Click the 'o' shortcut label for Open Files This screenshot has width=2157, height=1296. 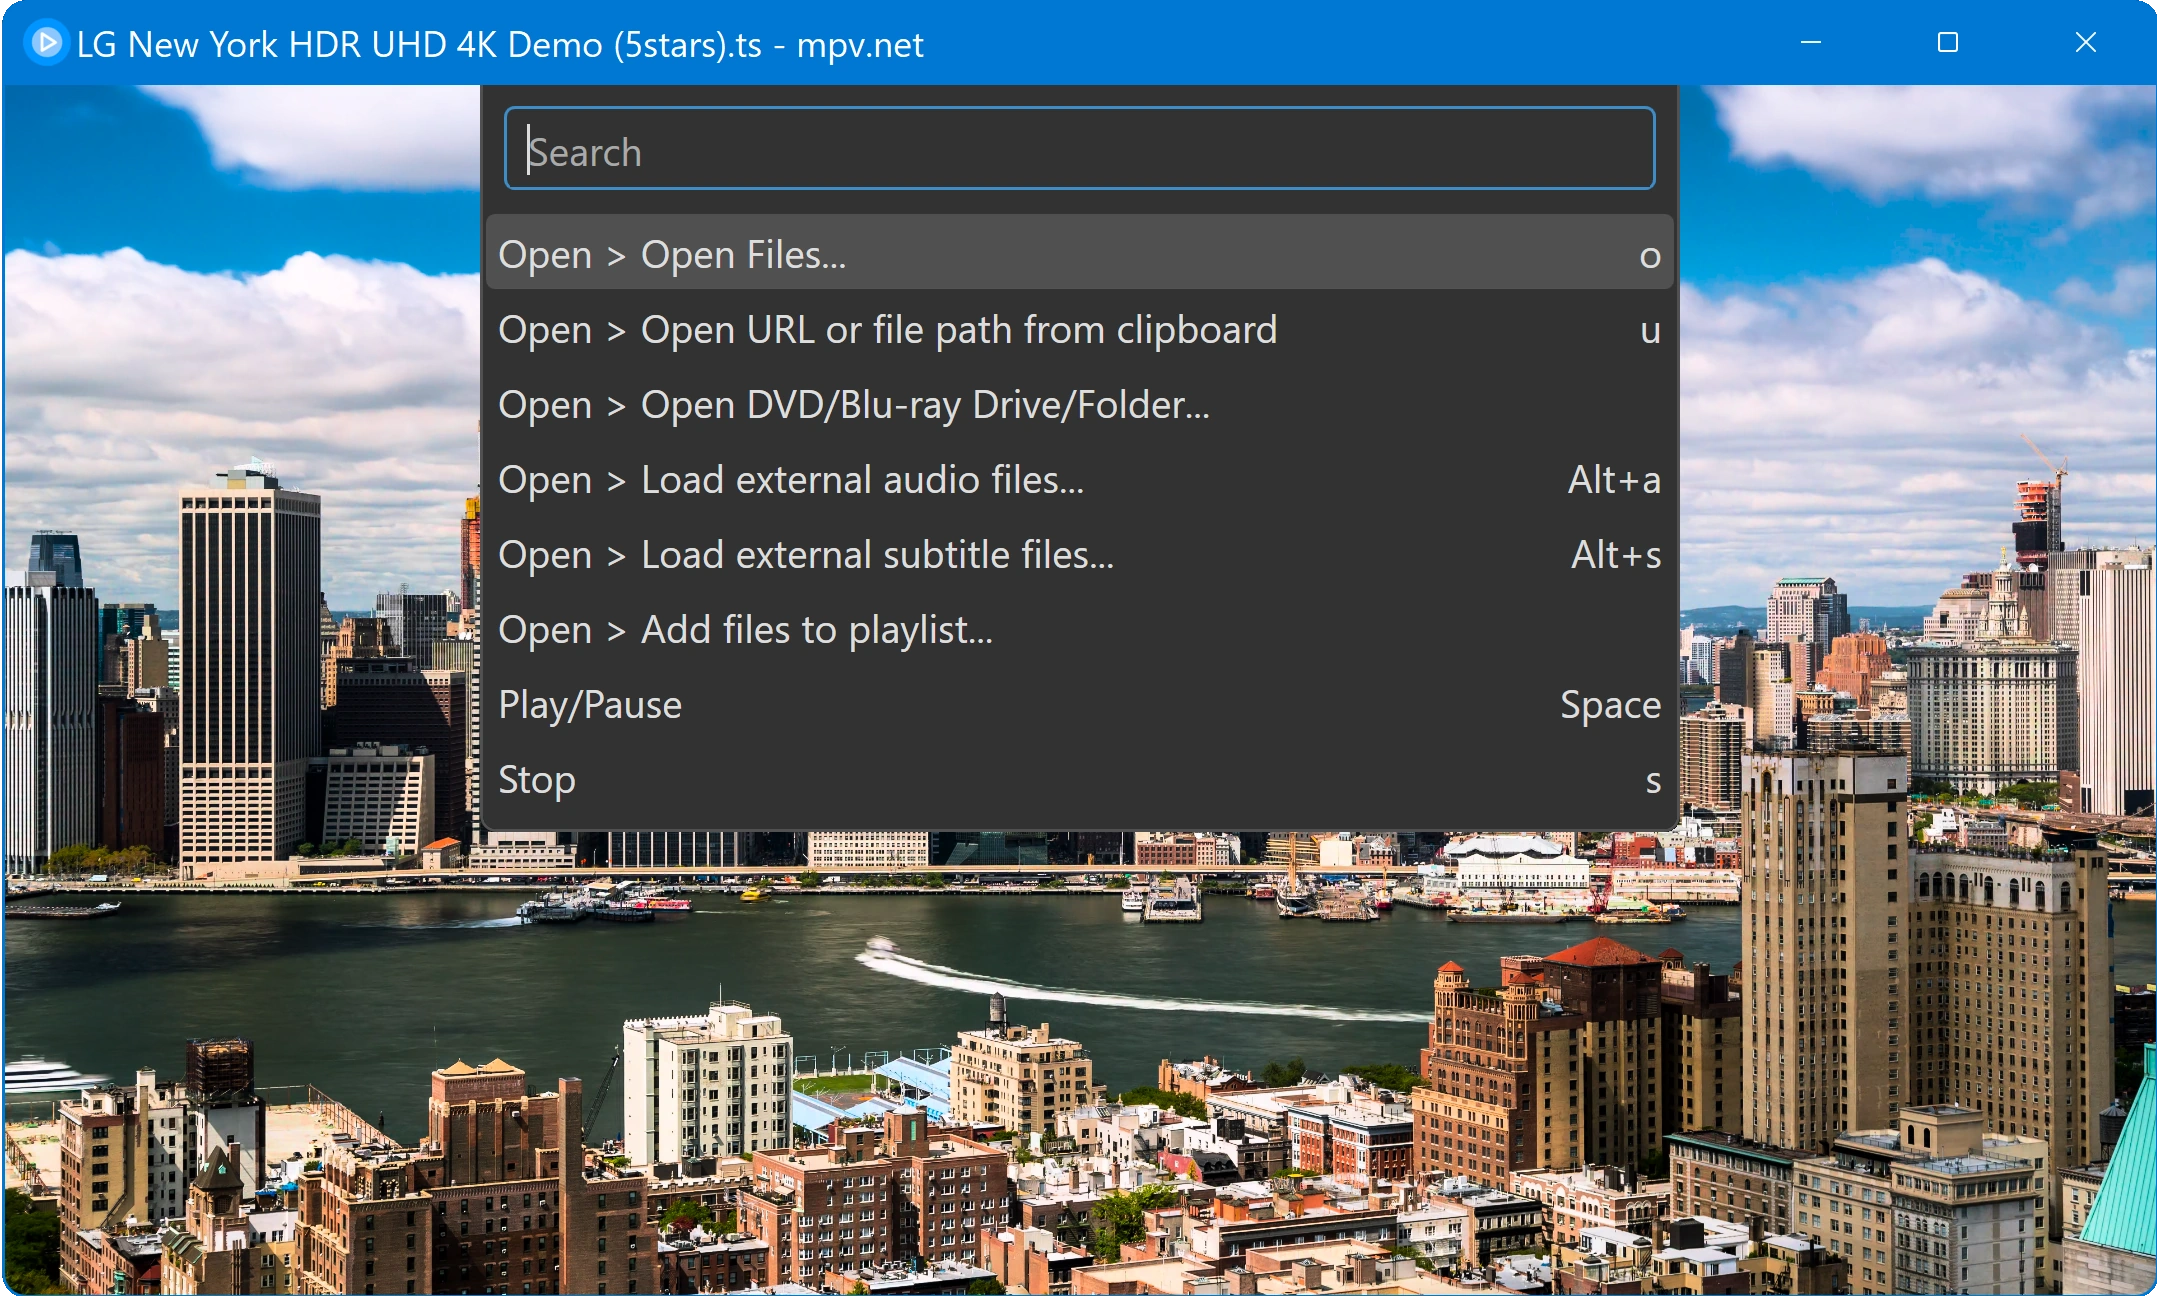(x=1649, y=256)
